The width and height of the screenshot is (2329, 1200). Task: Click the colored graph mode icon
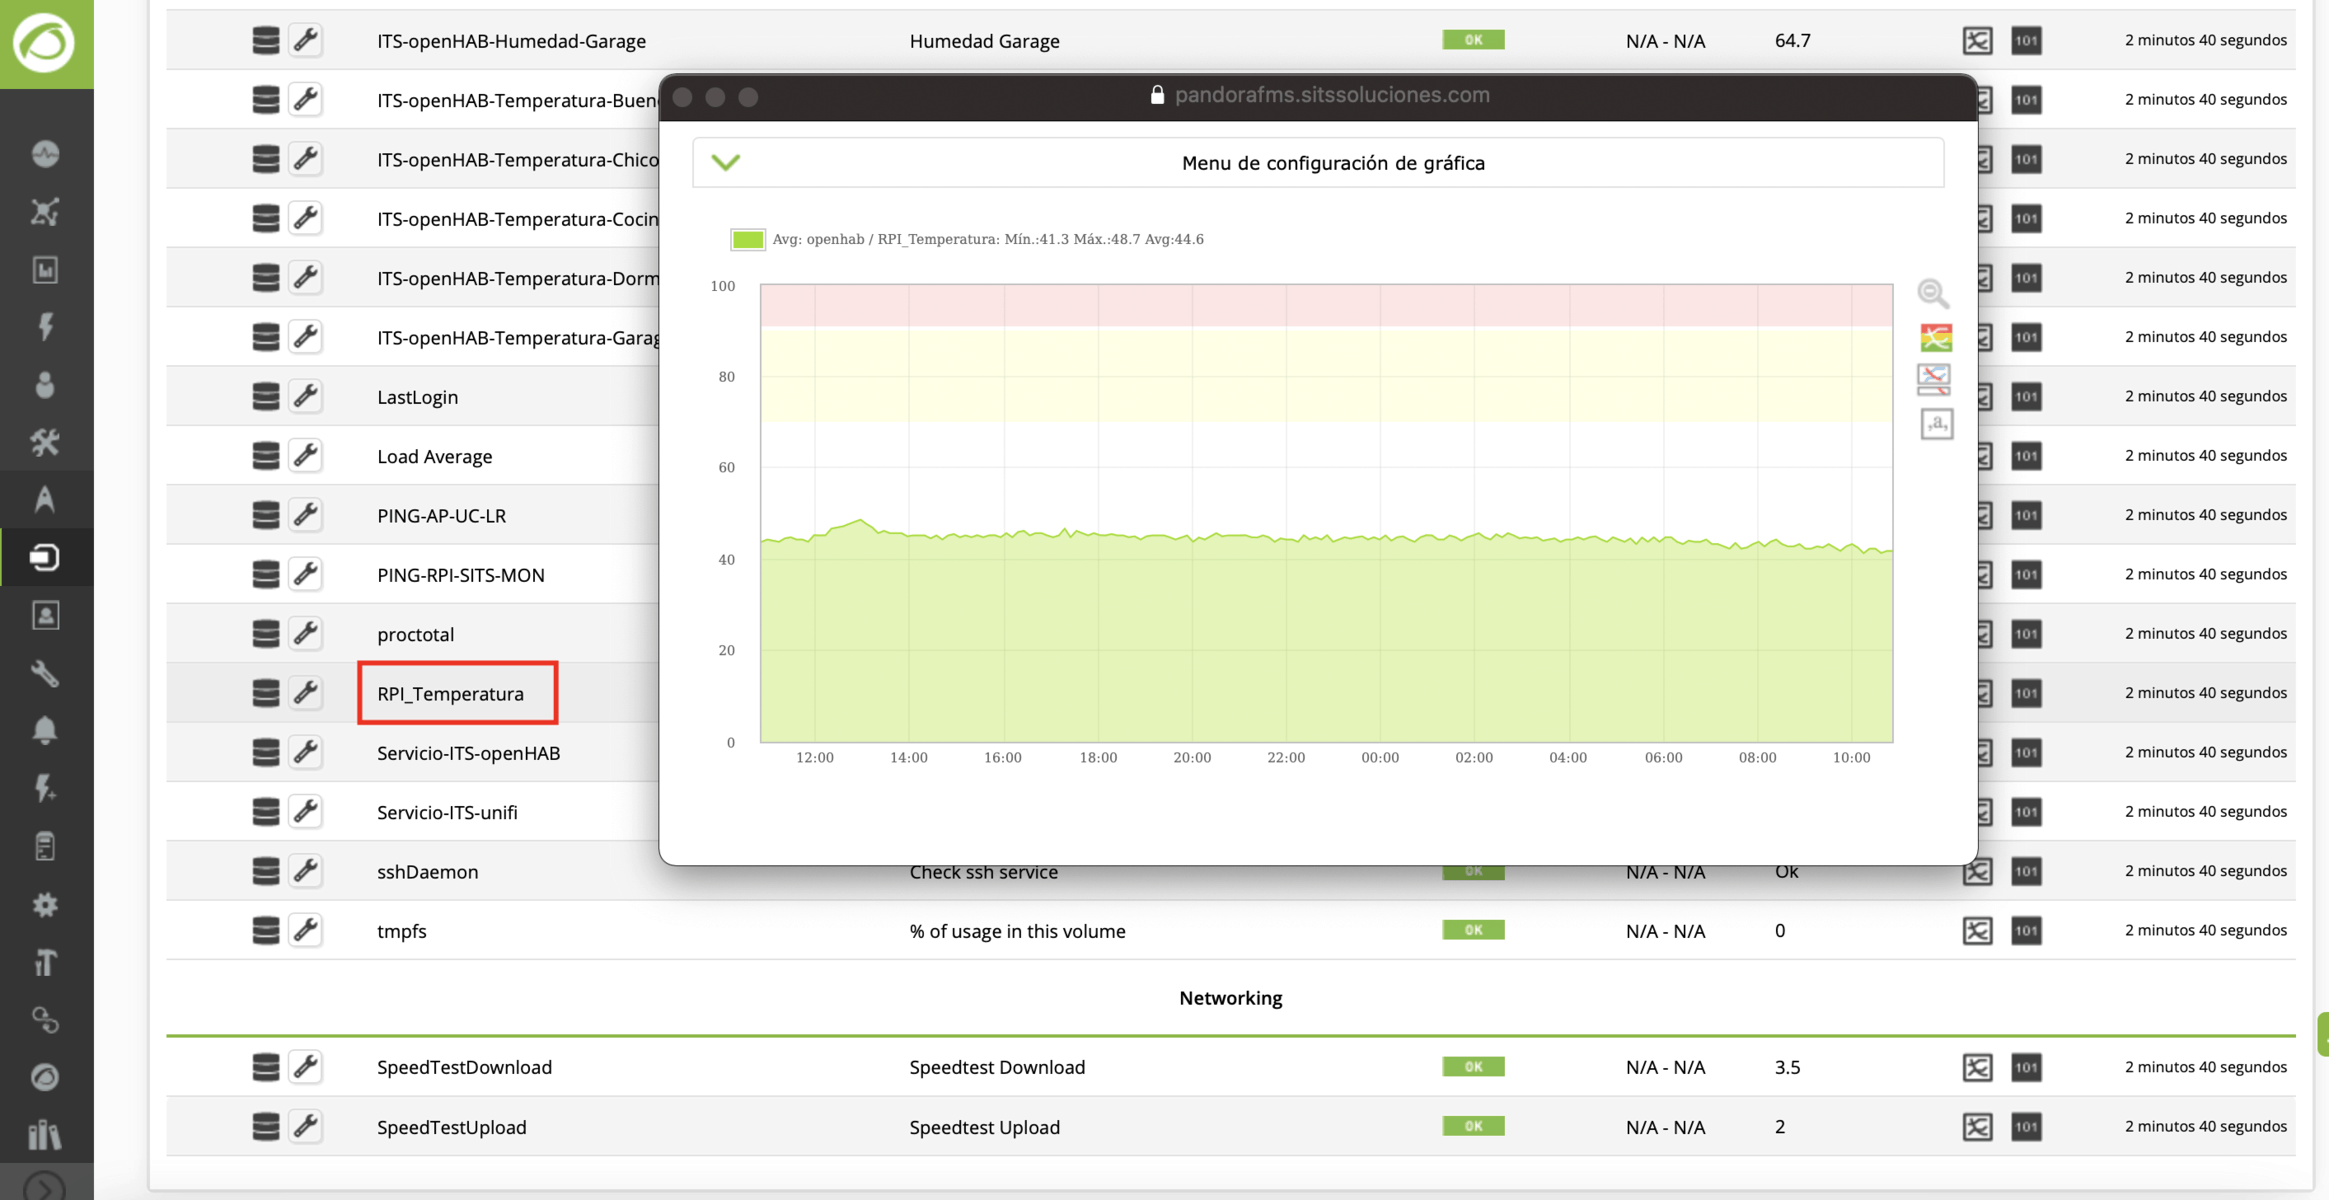click(1936, 337)
